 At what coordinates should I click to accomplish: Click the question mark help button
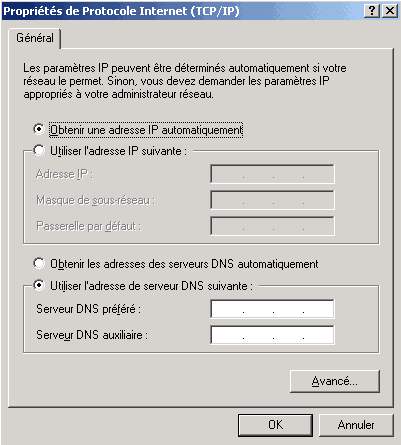[x=372, y=11]
